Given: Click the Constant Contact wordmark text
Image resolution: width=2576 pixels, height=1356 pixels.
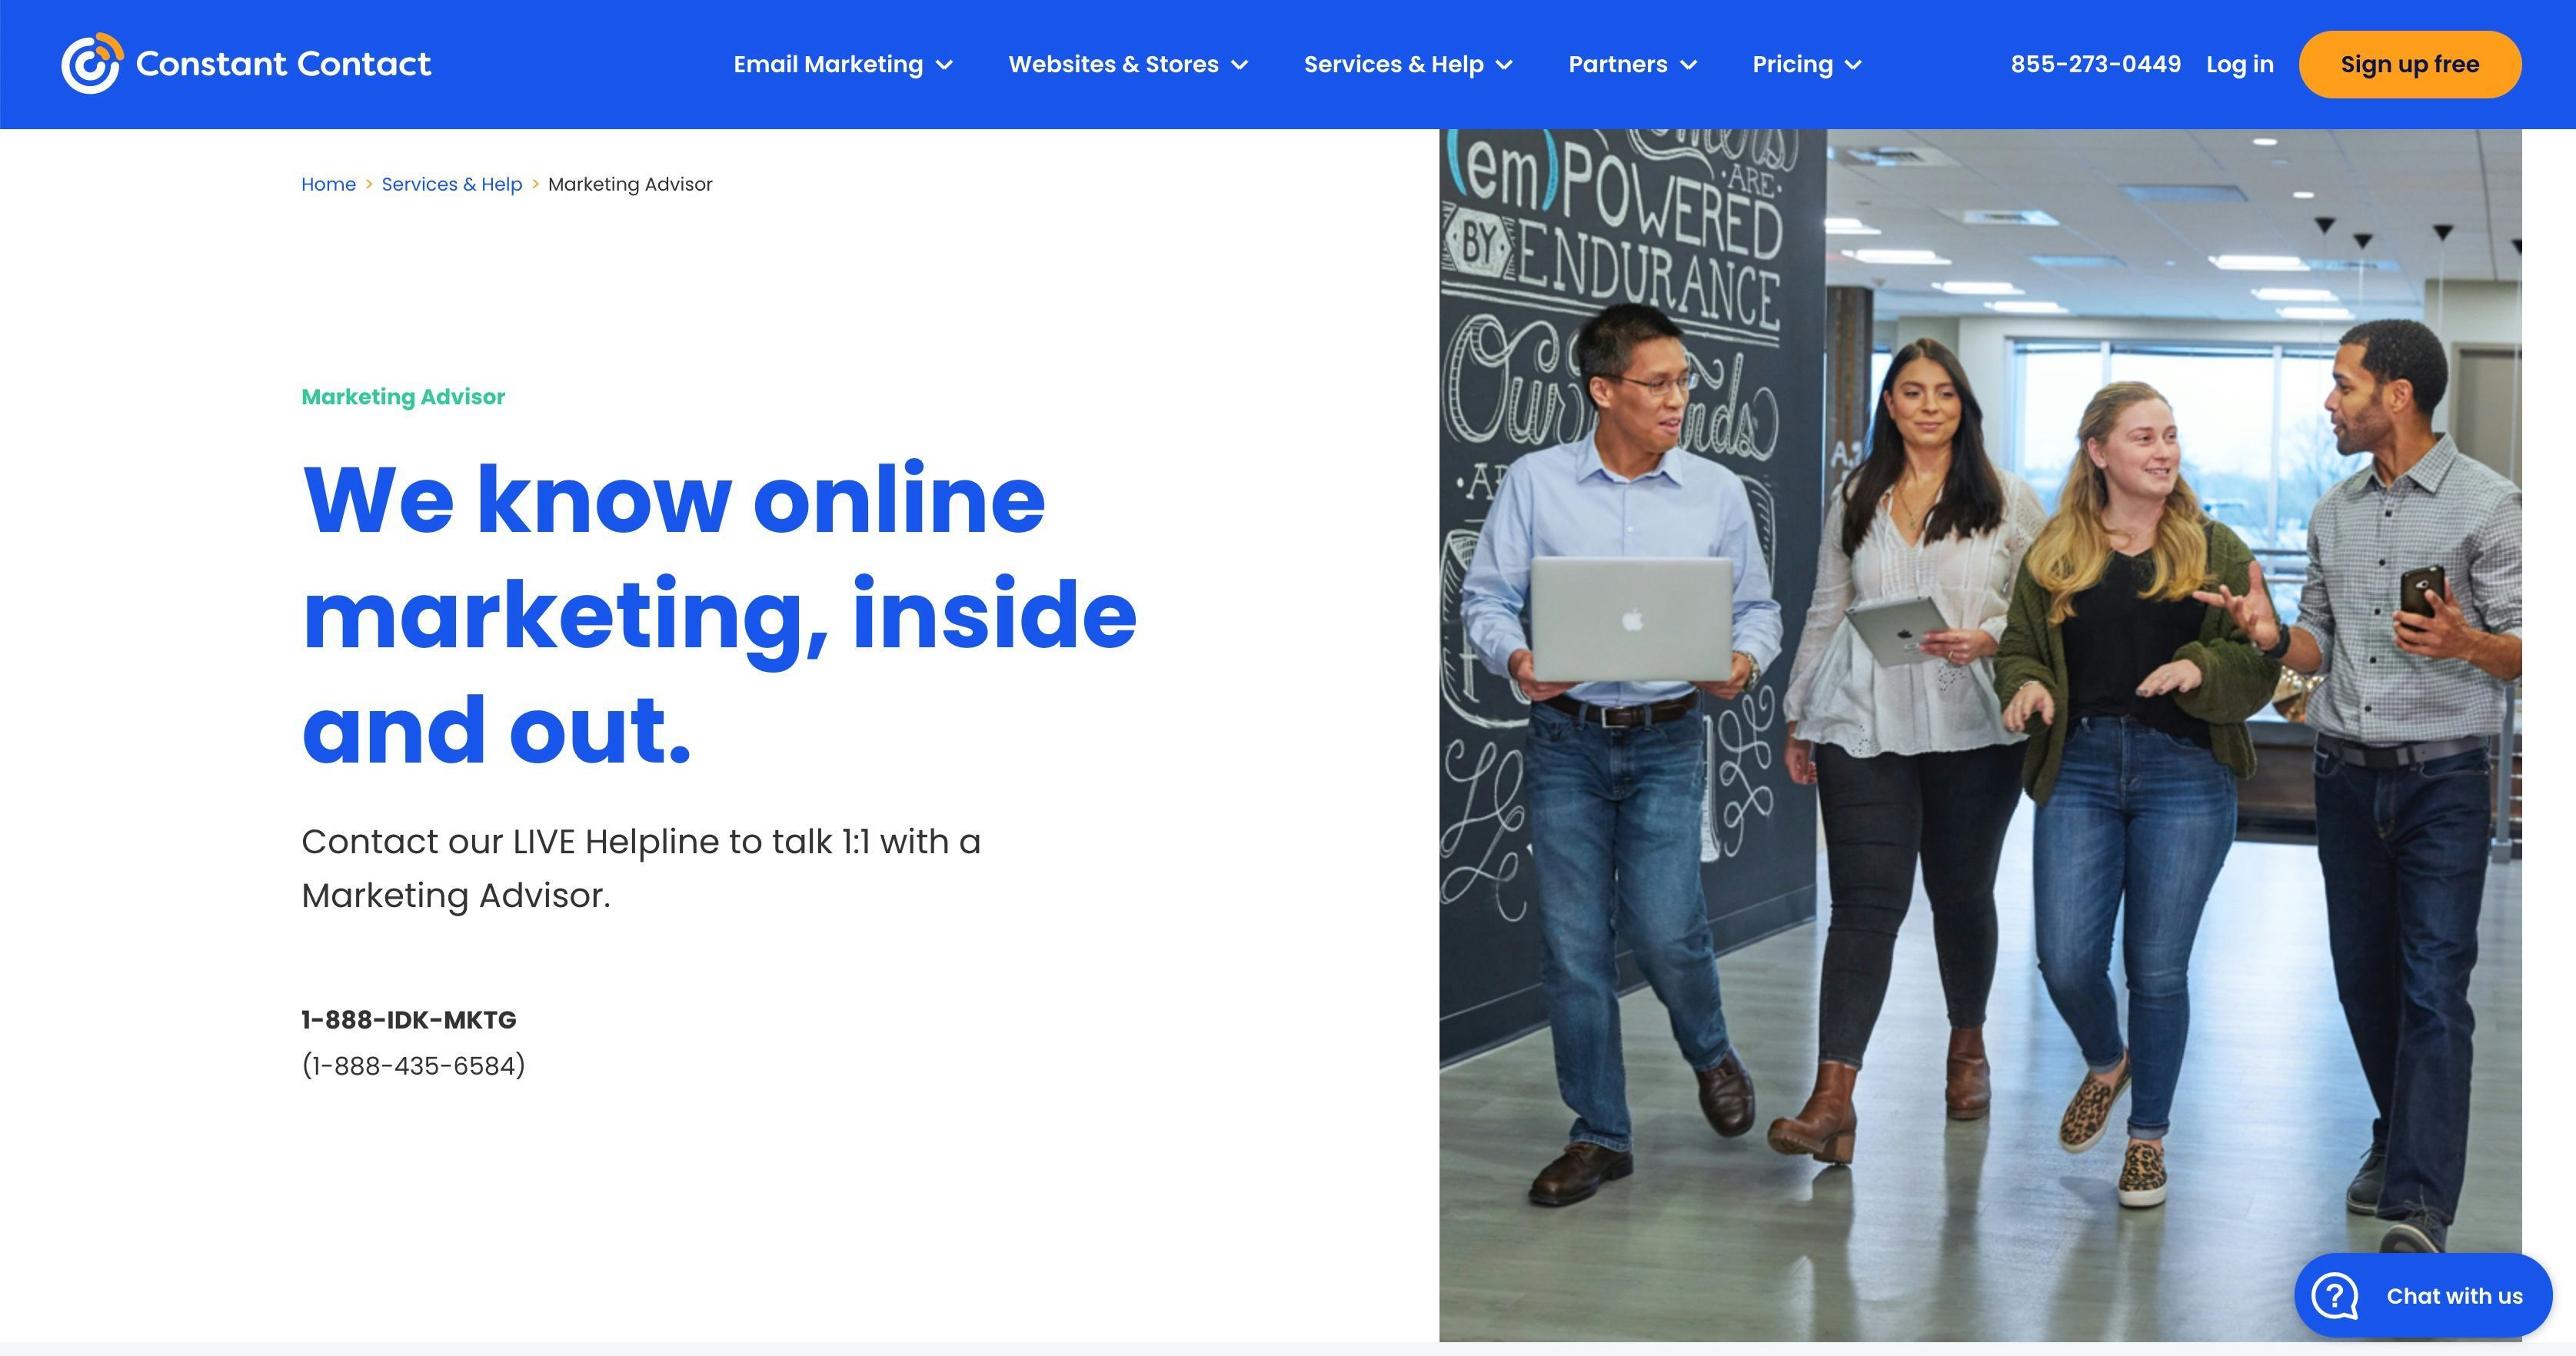Looking at the screenshot, I should click(x=283, y=64).
